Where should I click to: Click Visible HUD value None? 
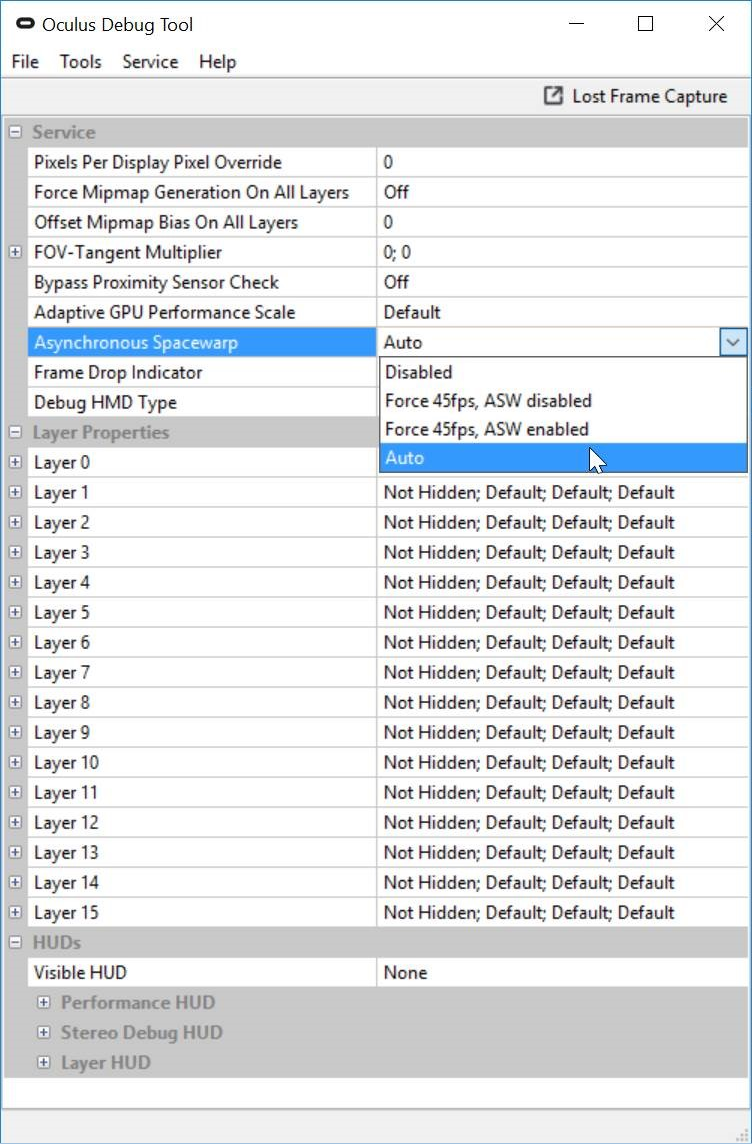(x=562, y=973)
